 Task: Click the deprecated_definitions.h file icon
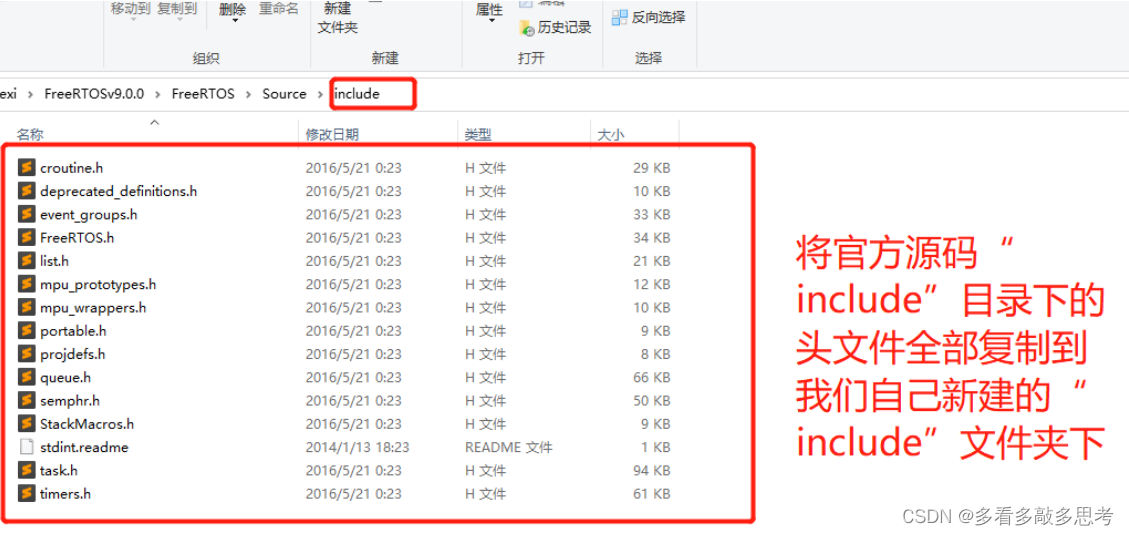coord(27,192)
